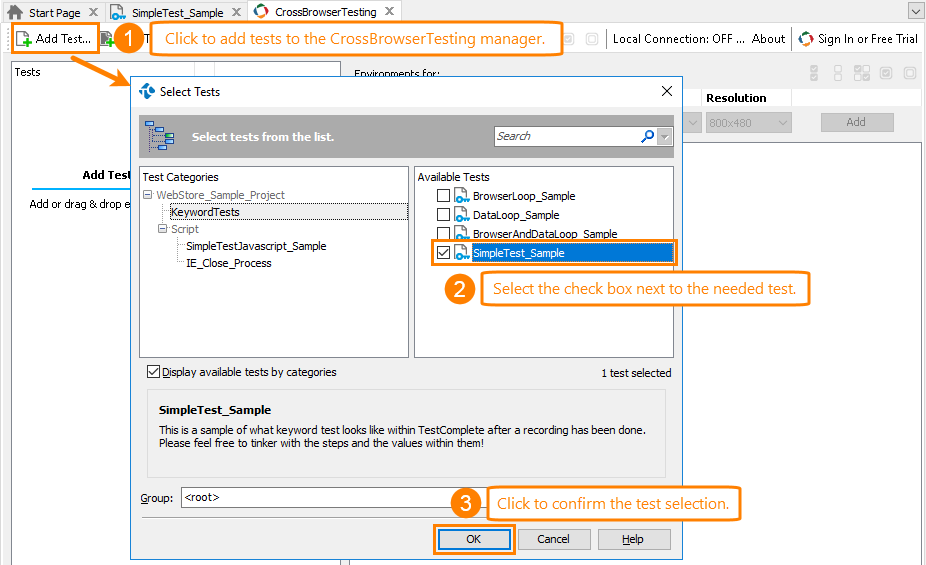Viewport: 926px width, 565px height.
Task: Click the rightmost empty-square icon in Environments toolbar
Action: click(909, 73)
